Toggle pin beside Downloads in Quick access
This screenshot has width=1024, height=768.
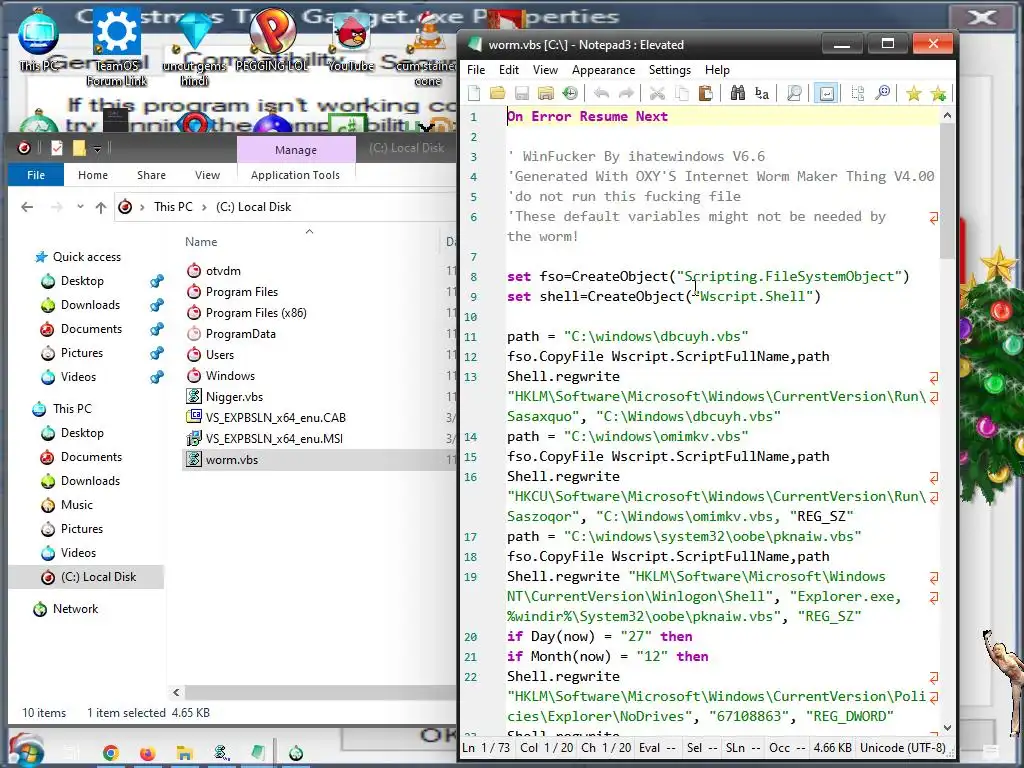(157, 305)
